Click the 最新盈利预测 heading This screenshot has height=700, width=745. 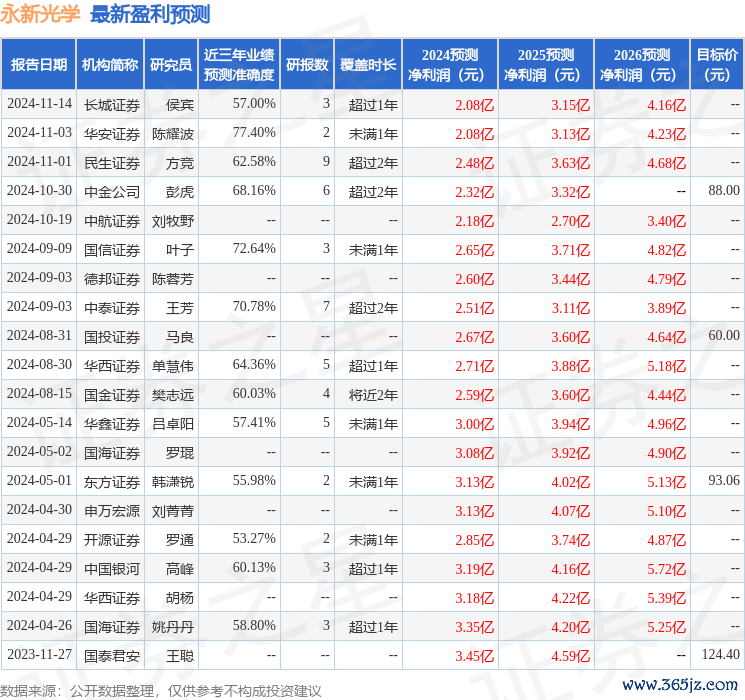tap(150, 14)
